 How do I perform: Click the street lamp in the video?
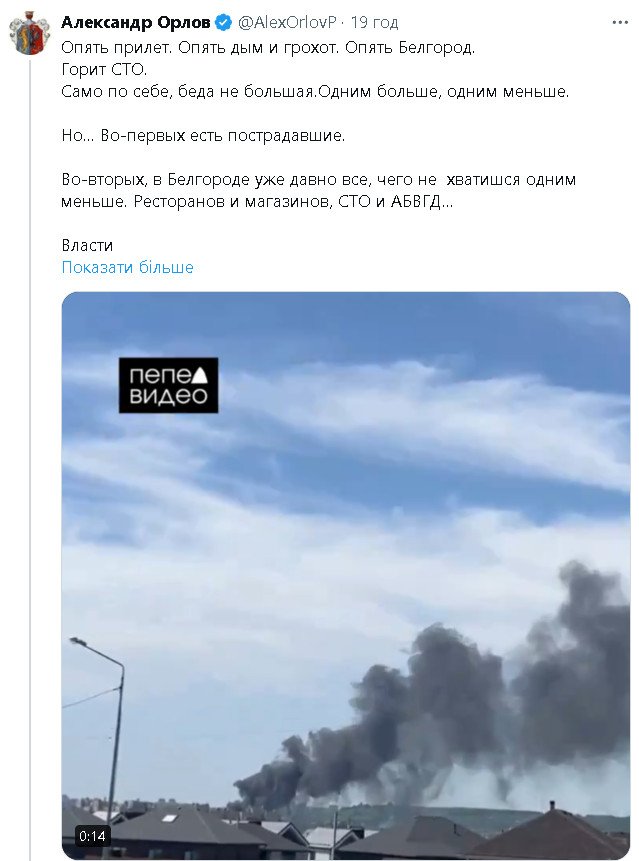110,730
